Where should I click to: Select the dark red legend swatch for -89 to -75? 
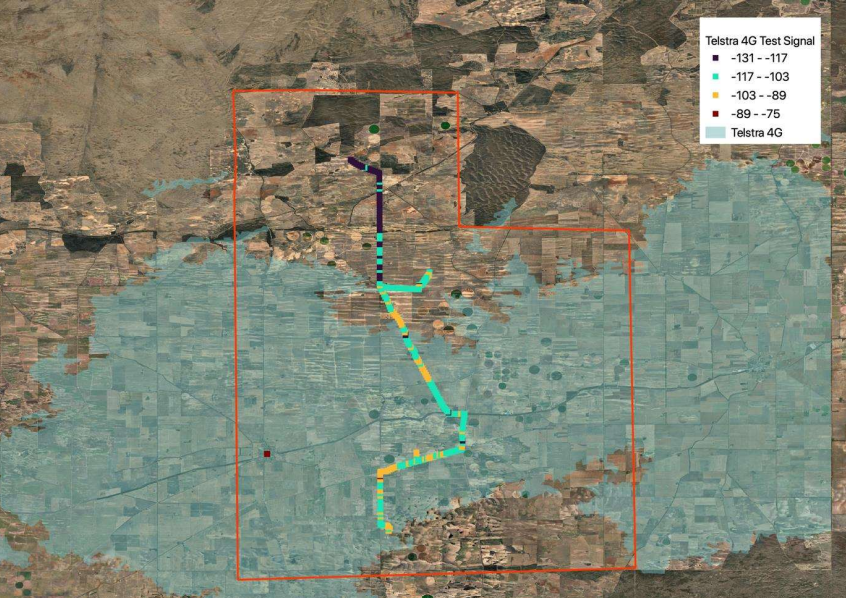[716, 114]
